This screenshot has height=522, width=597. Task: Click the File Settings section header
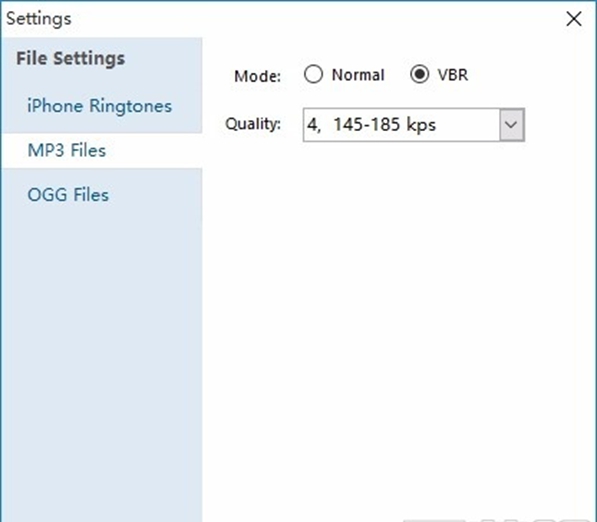70,59
